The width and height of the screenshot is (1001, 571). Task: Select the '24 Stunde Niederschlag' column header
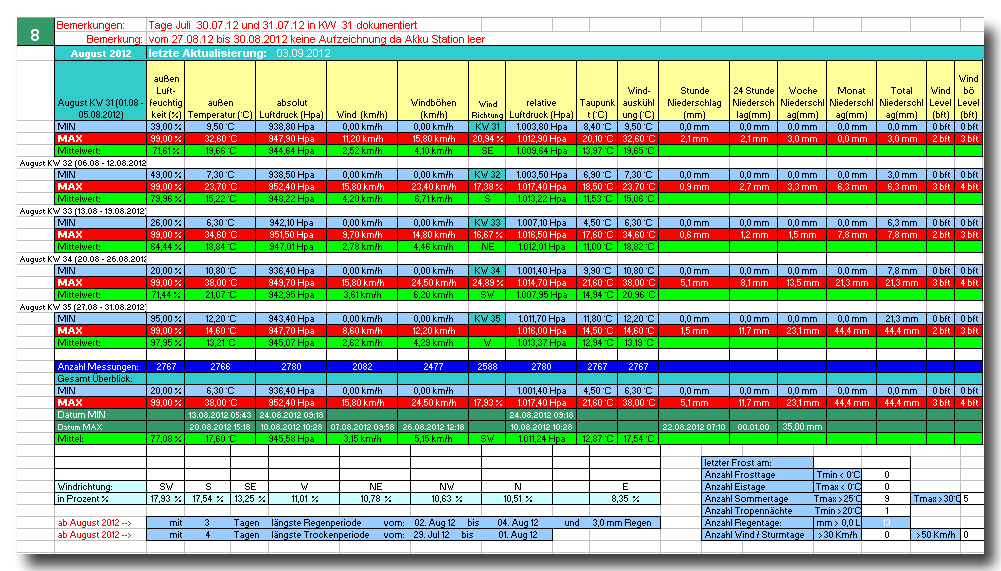coord(753,91)
